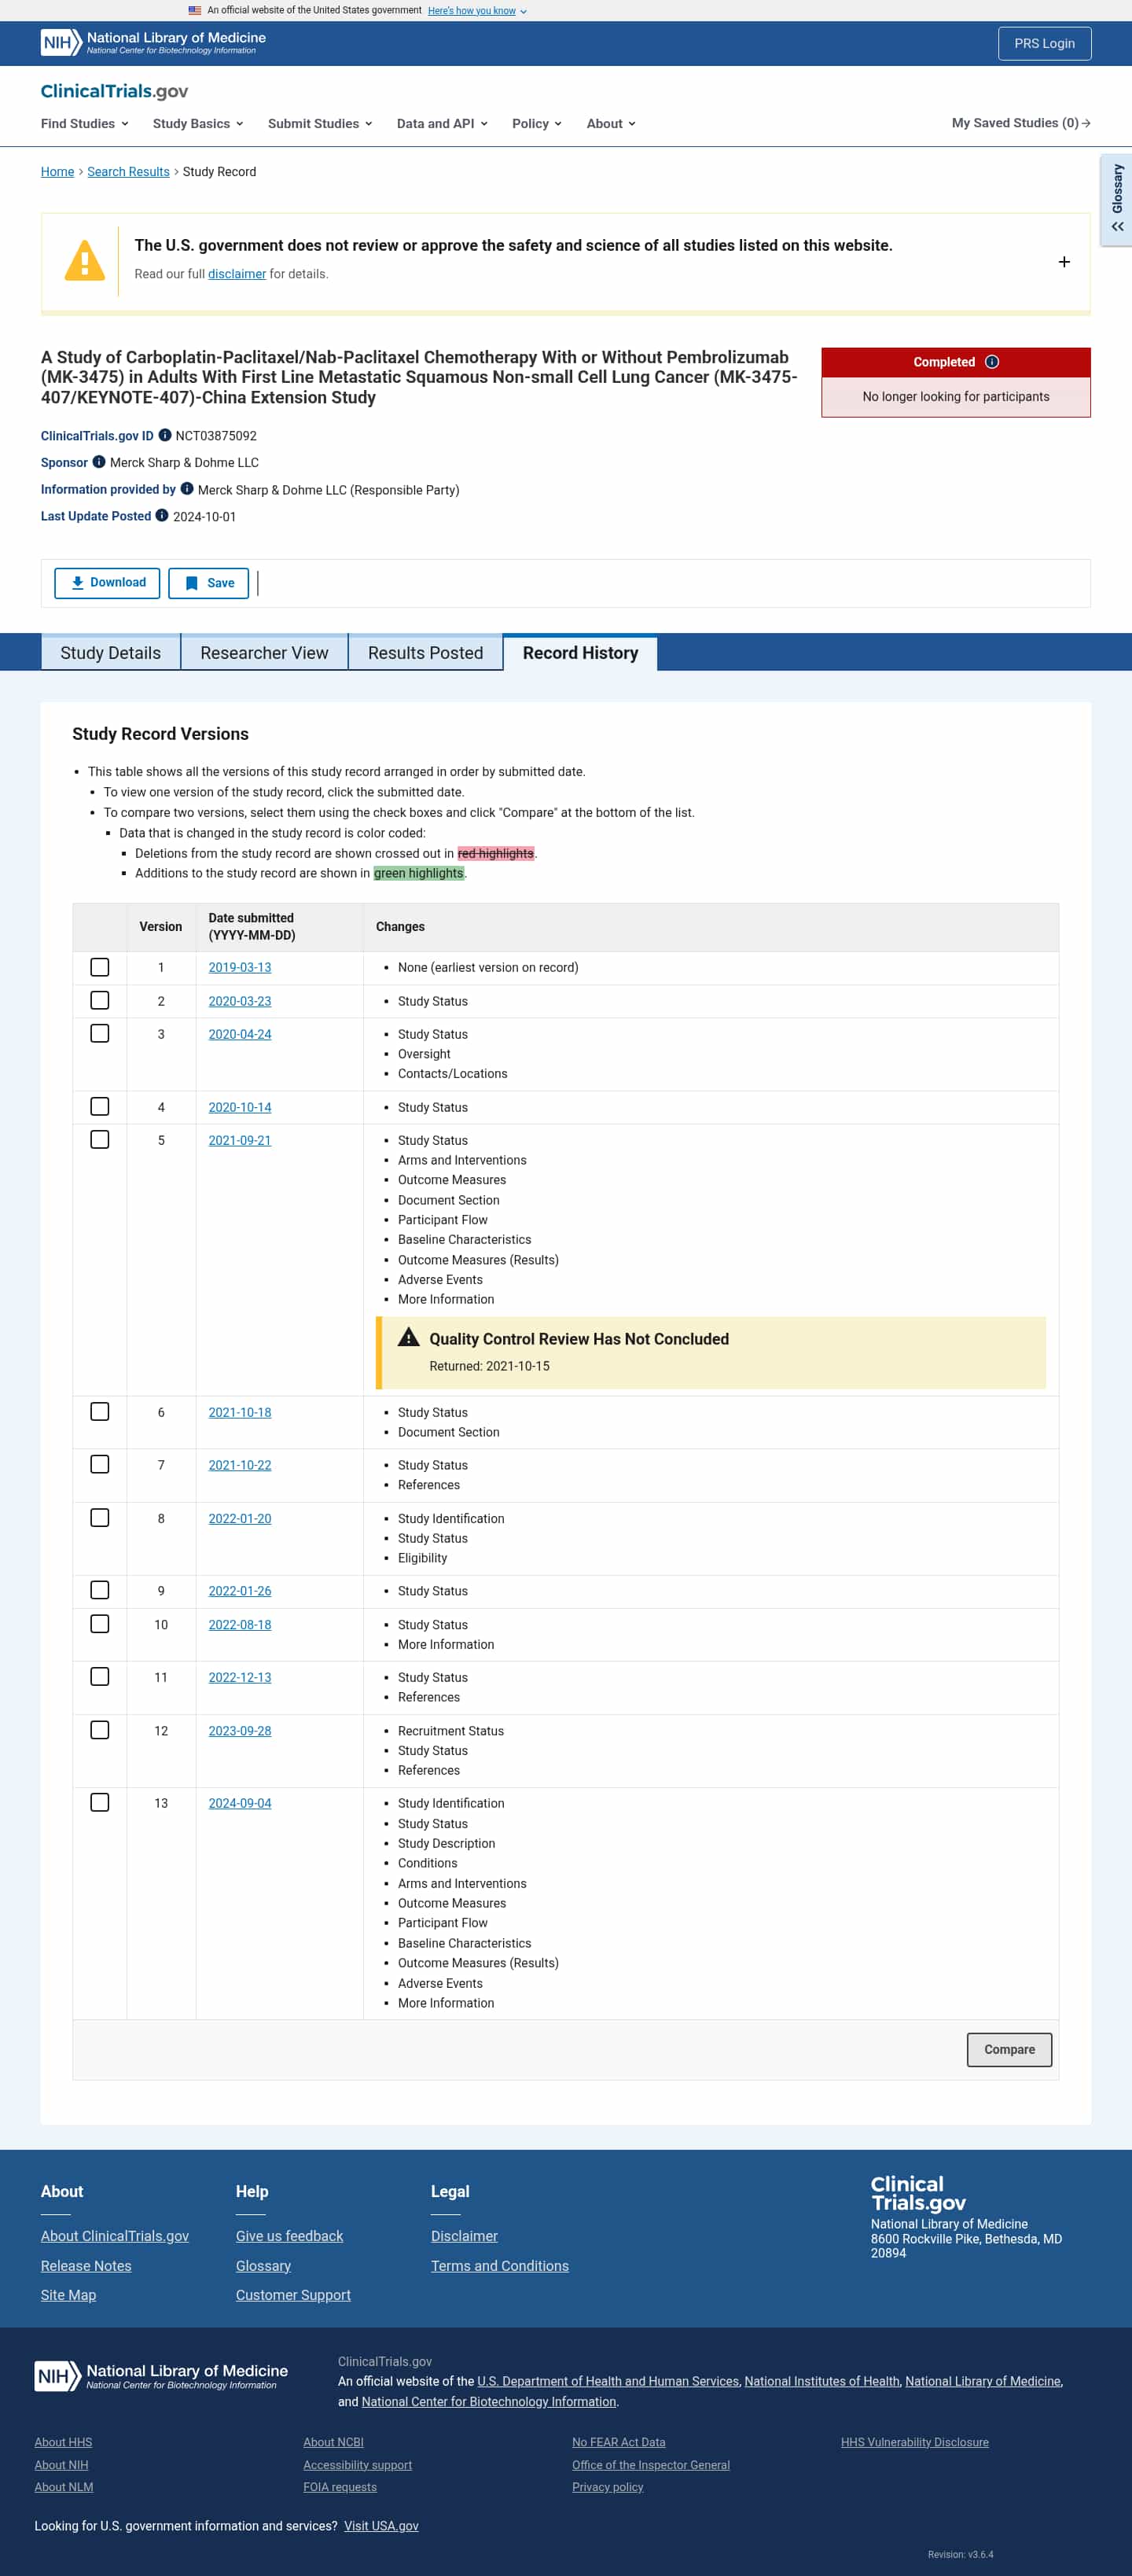This screenshot has height=2576, width=1132.
Task: Expand the disclaimer banner with plus icon
Action: point(1063,262)
